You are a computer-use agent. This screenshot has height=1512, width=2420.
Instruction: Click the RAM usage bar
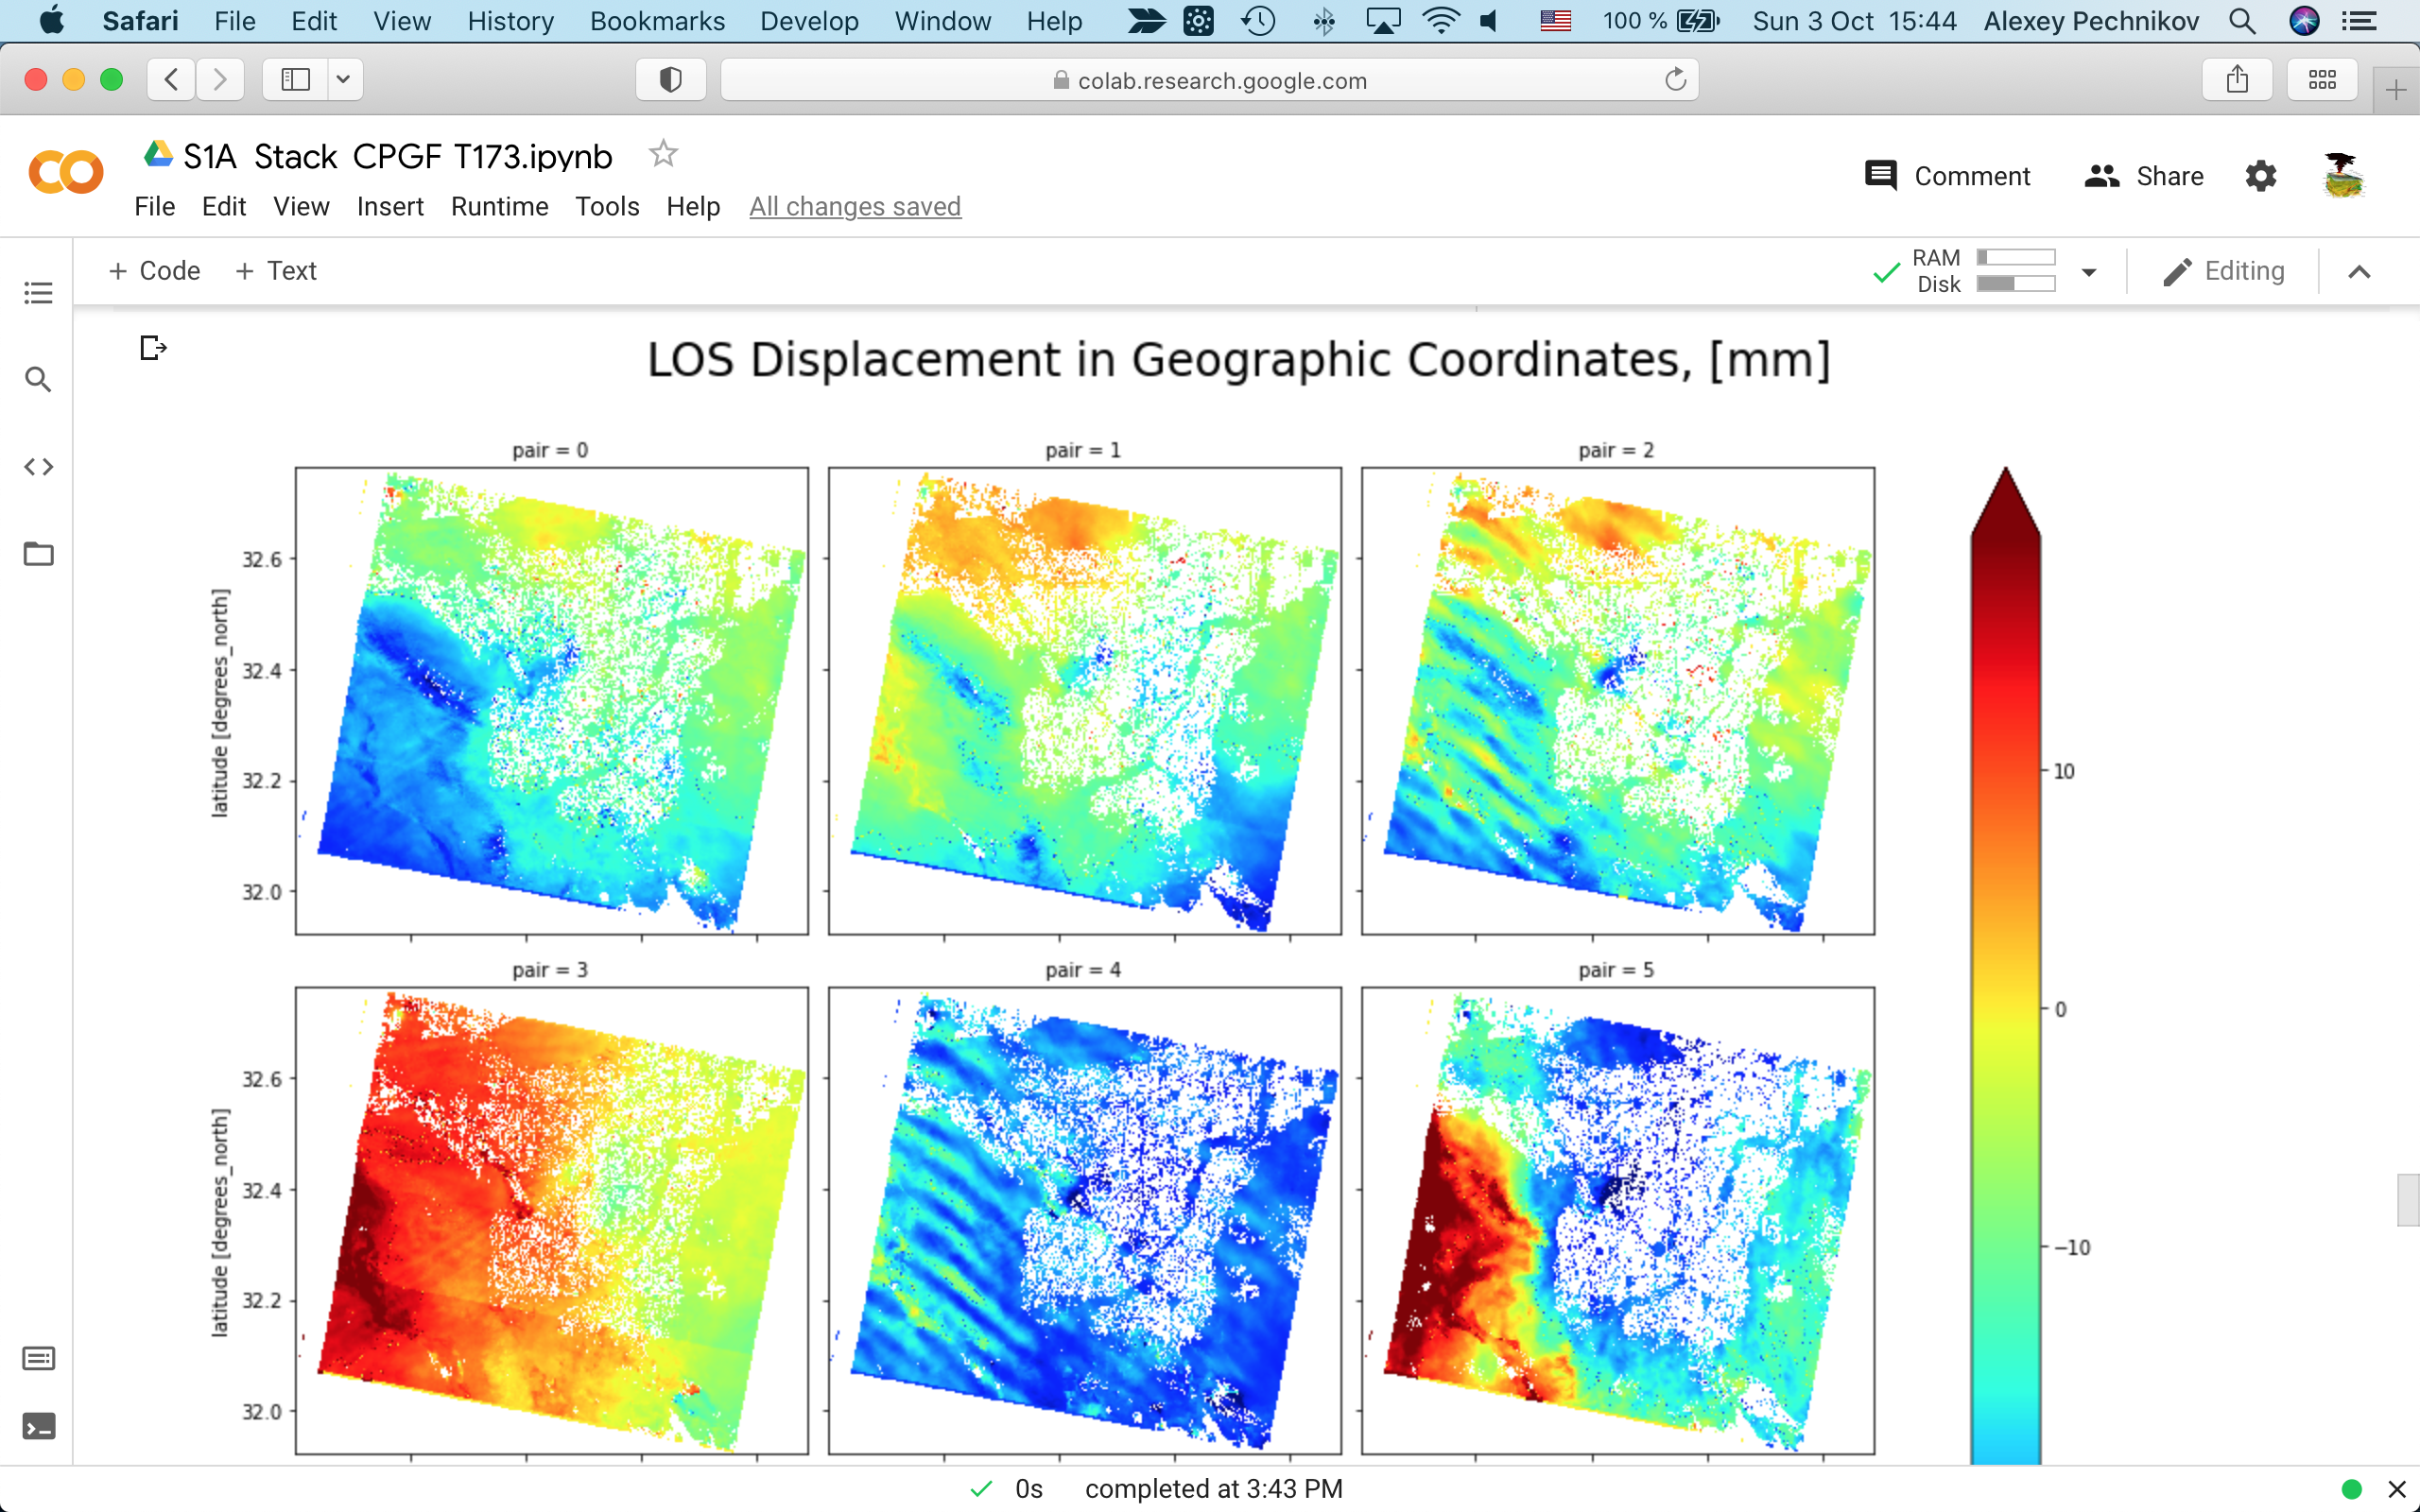(x=2016, y=258)
